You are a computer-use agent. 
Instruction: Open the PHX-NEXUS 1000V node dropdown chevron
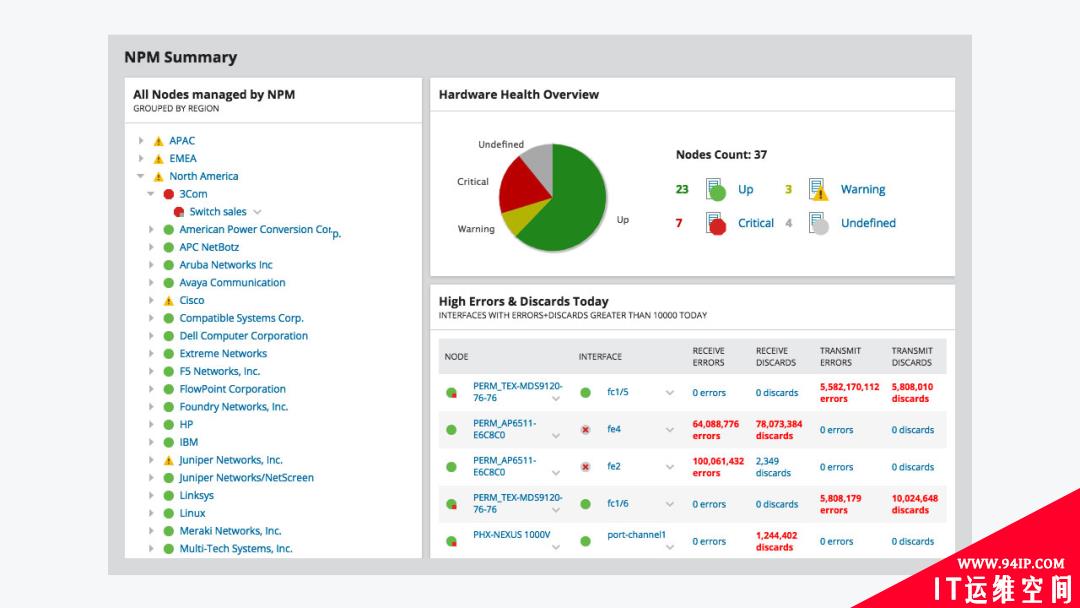click(556, 547)
